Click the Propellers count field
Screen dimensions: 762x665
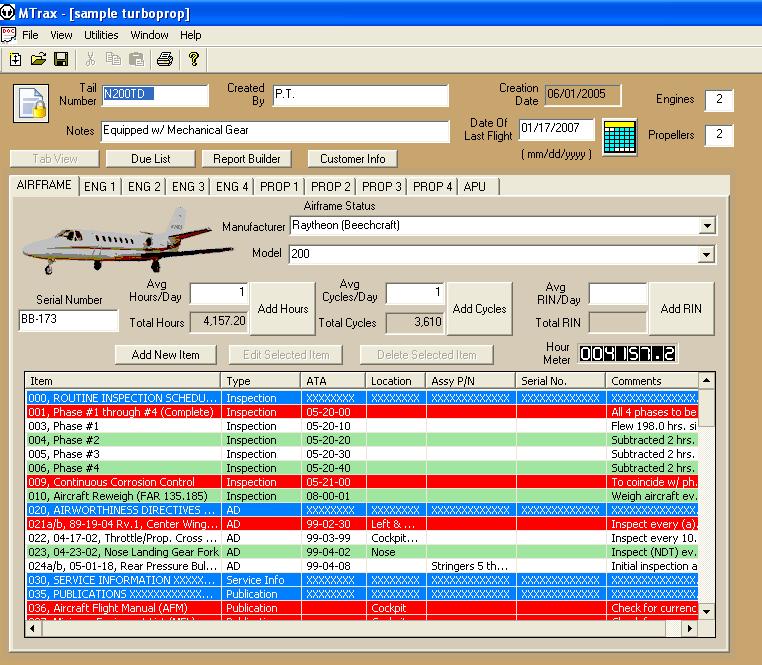tap(719, 135)
